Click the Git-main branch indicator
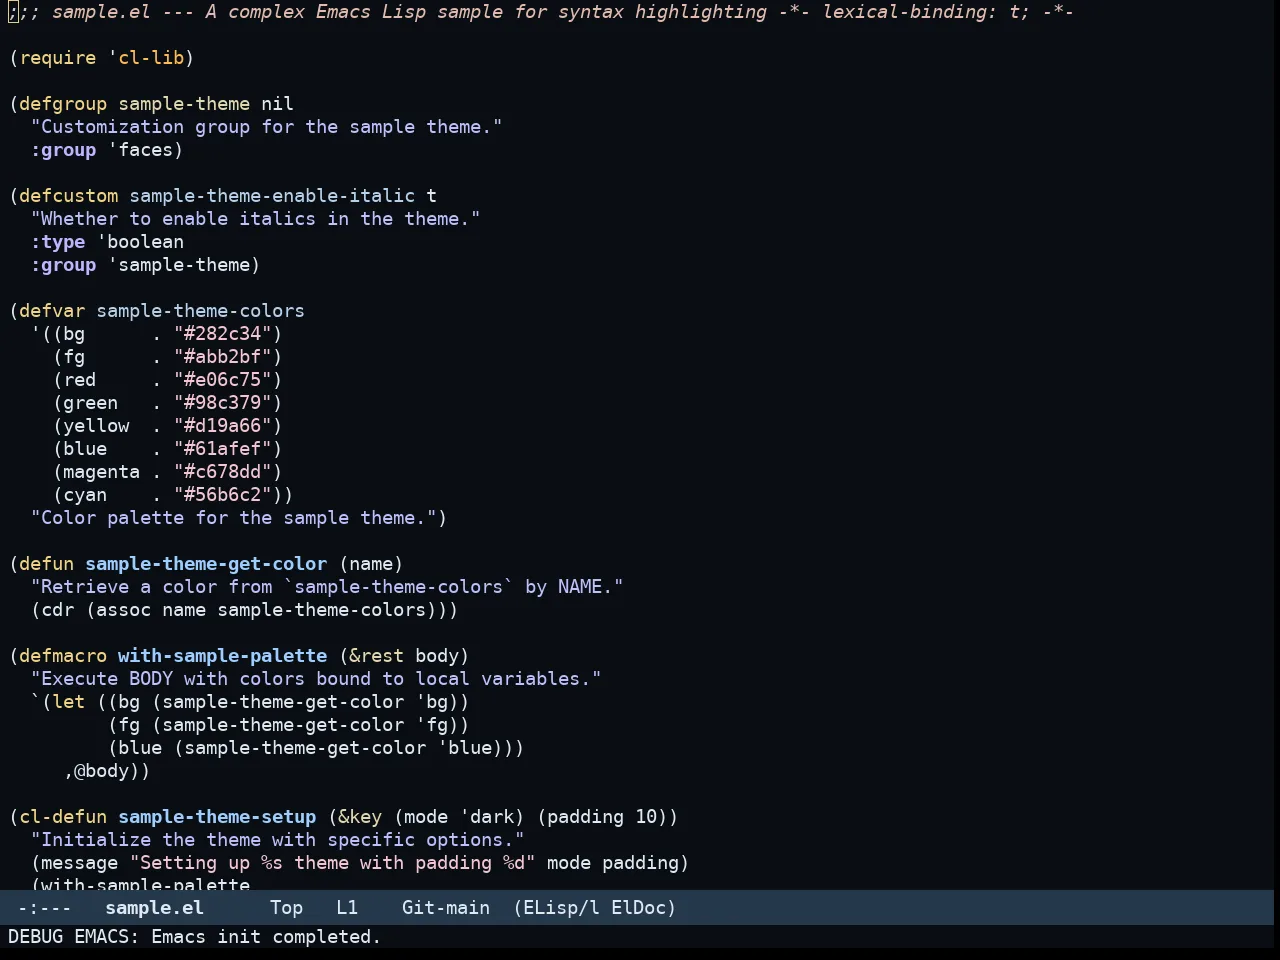 click(446, 908)
